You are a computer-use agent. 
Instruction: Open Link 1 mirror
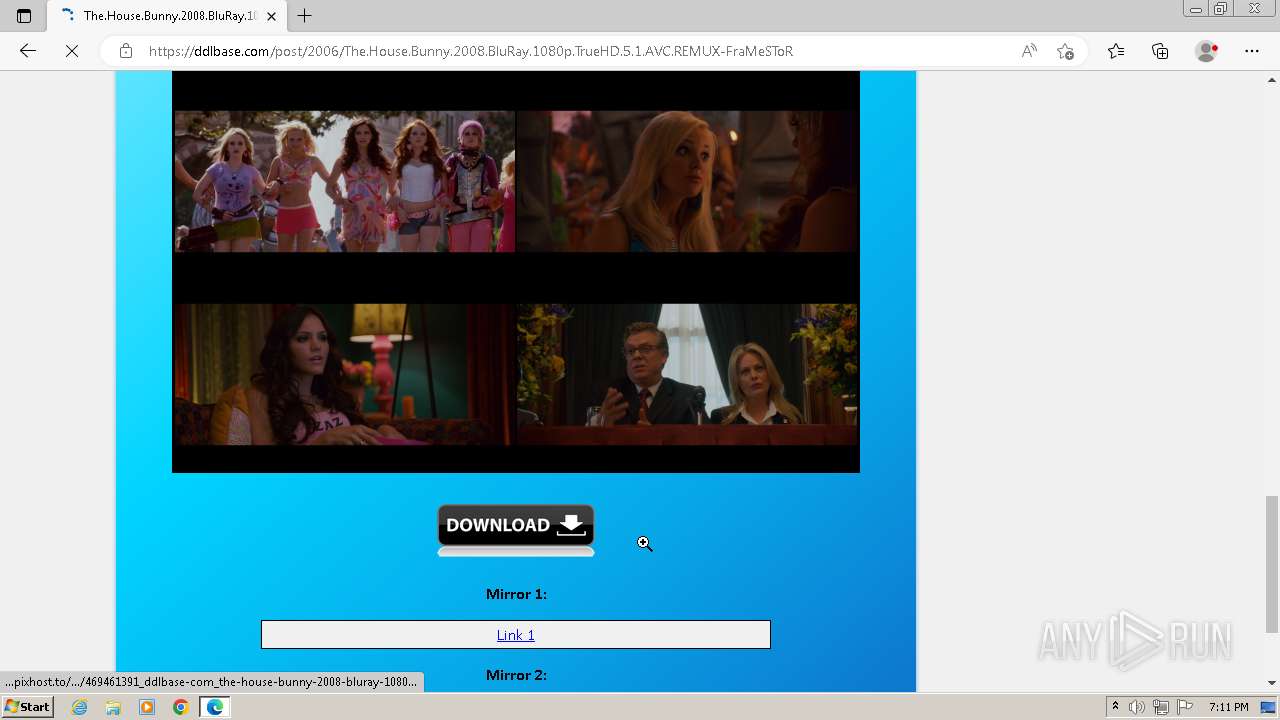[x=516, y=635]
